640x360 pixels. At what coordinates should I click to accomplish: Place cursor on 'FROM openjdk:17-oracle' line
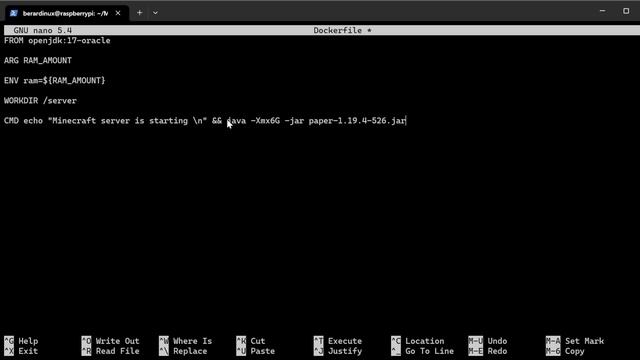click(x=57, y=40)
